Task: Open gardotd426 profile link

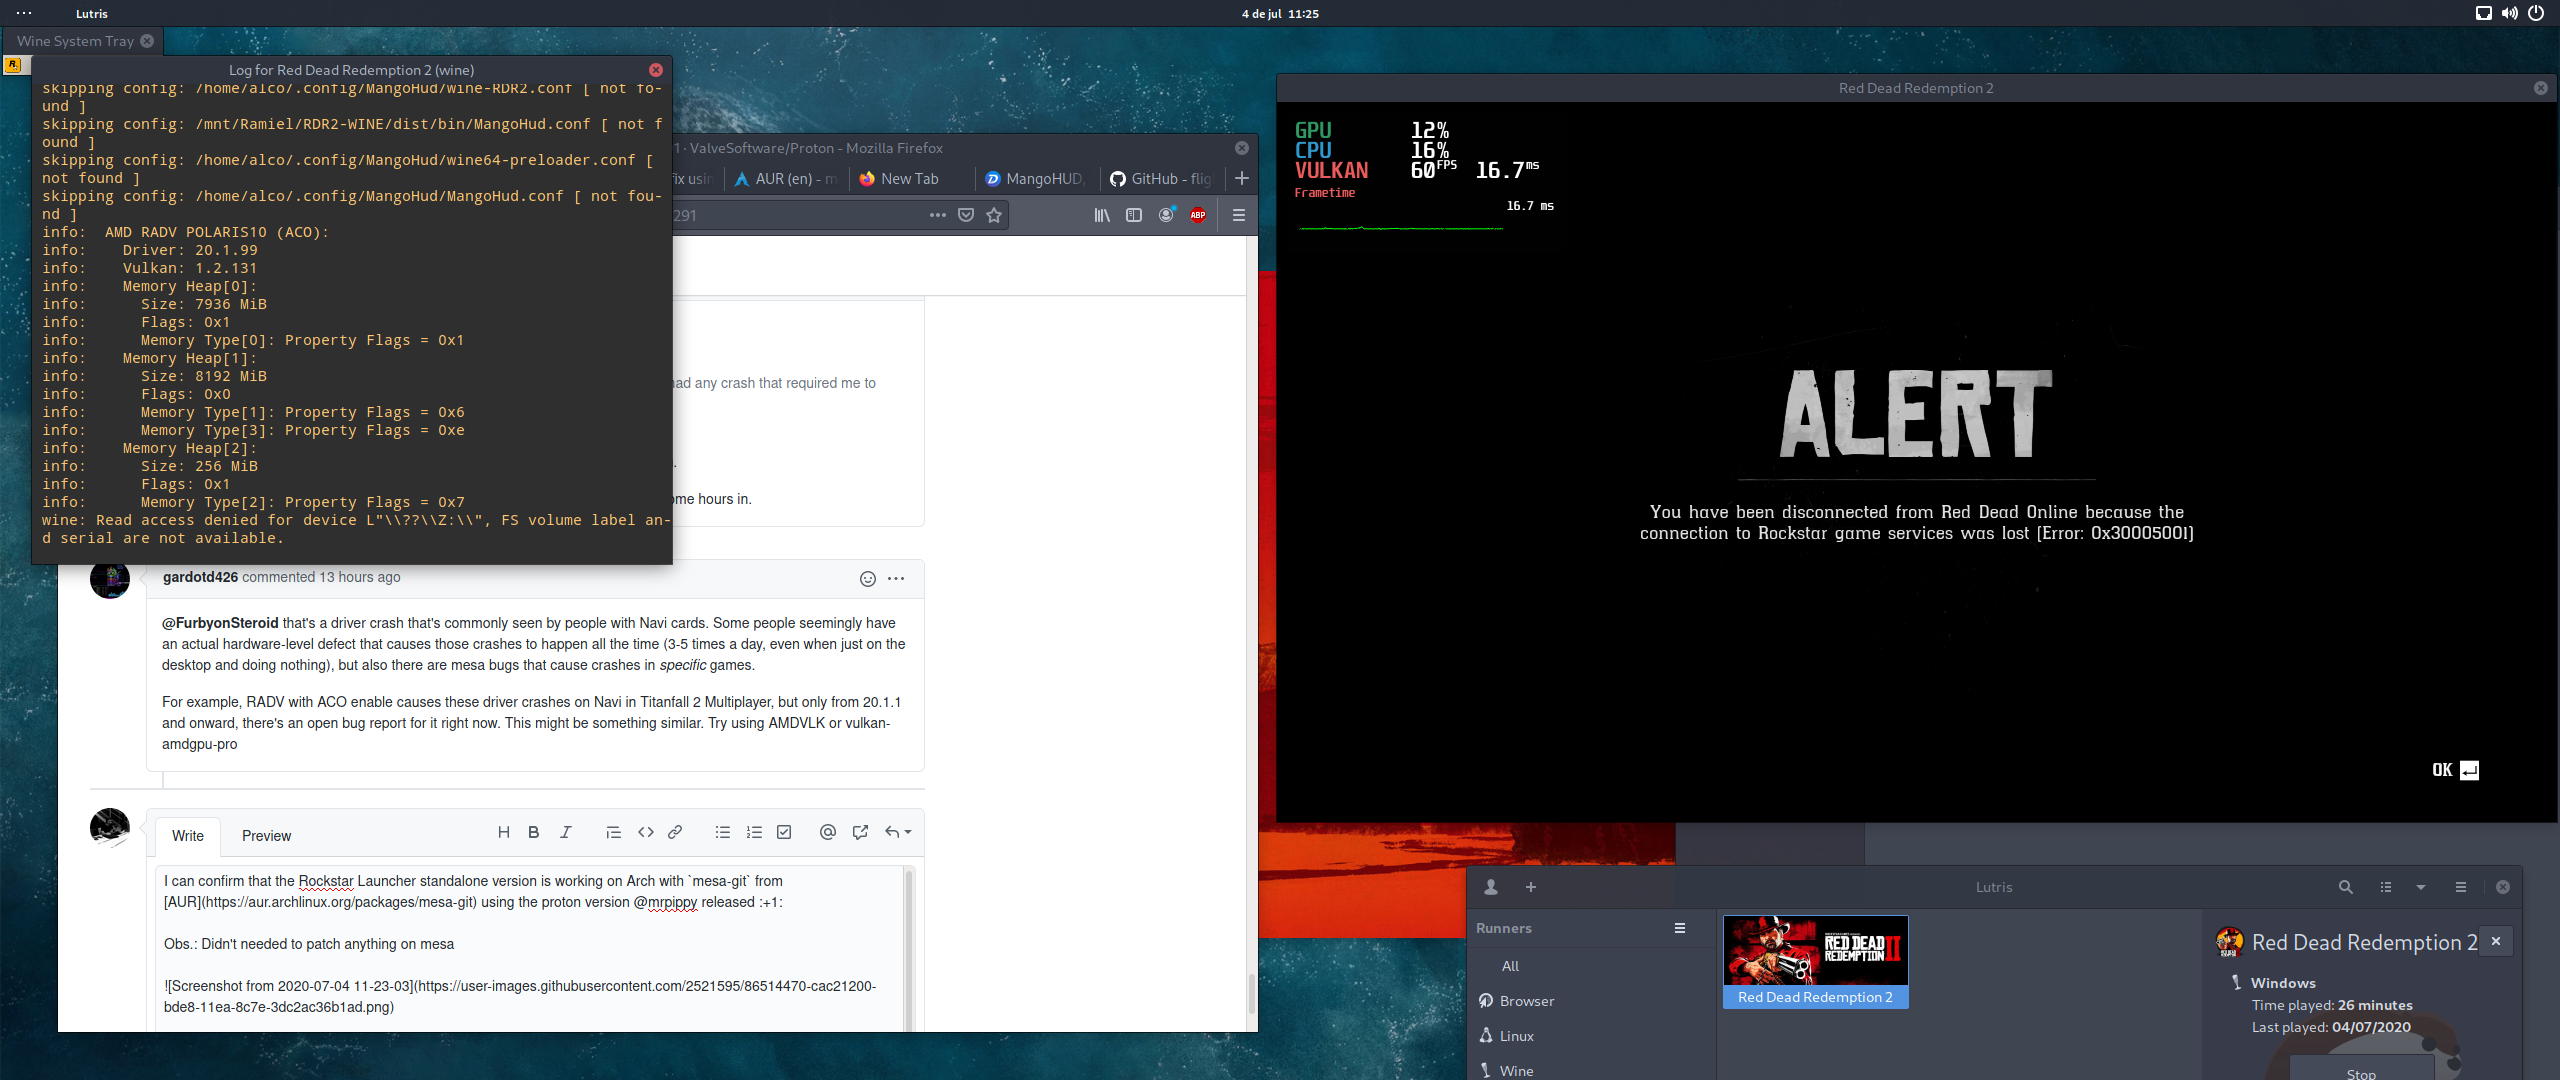Action: [x=200, y=577]
